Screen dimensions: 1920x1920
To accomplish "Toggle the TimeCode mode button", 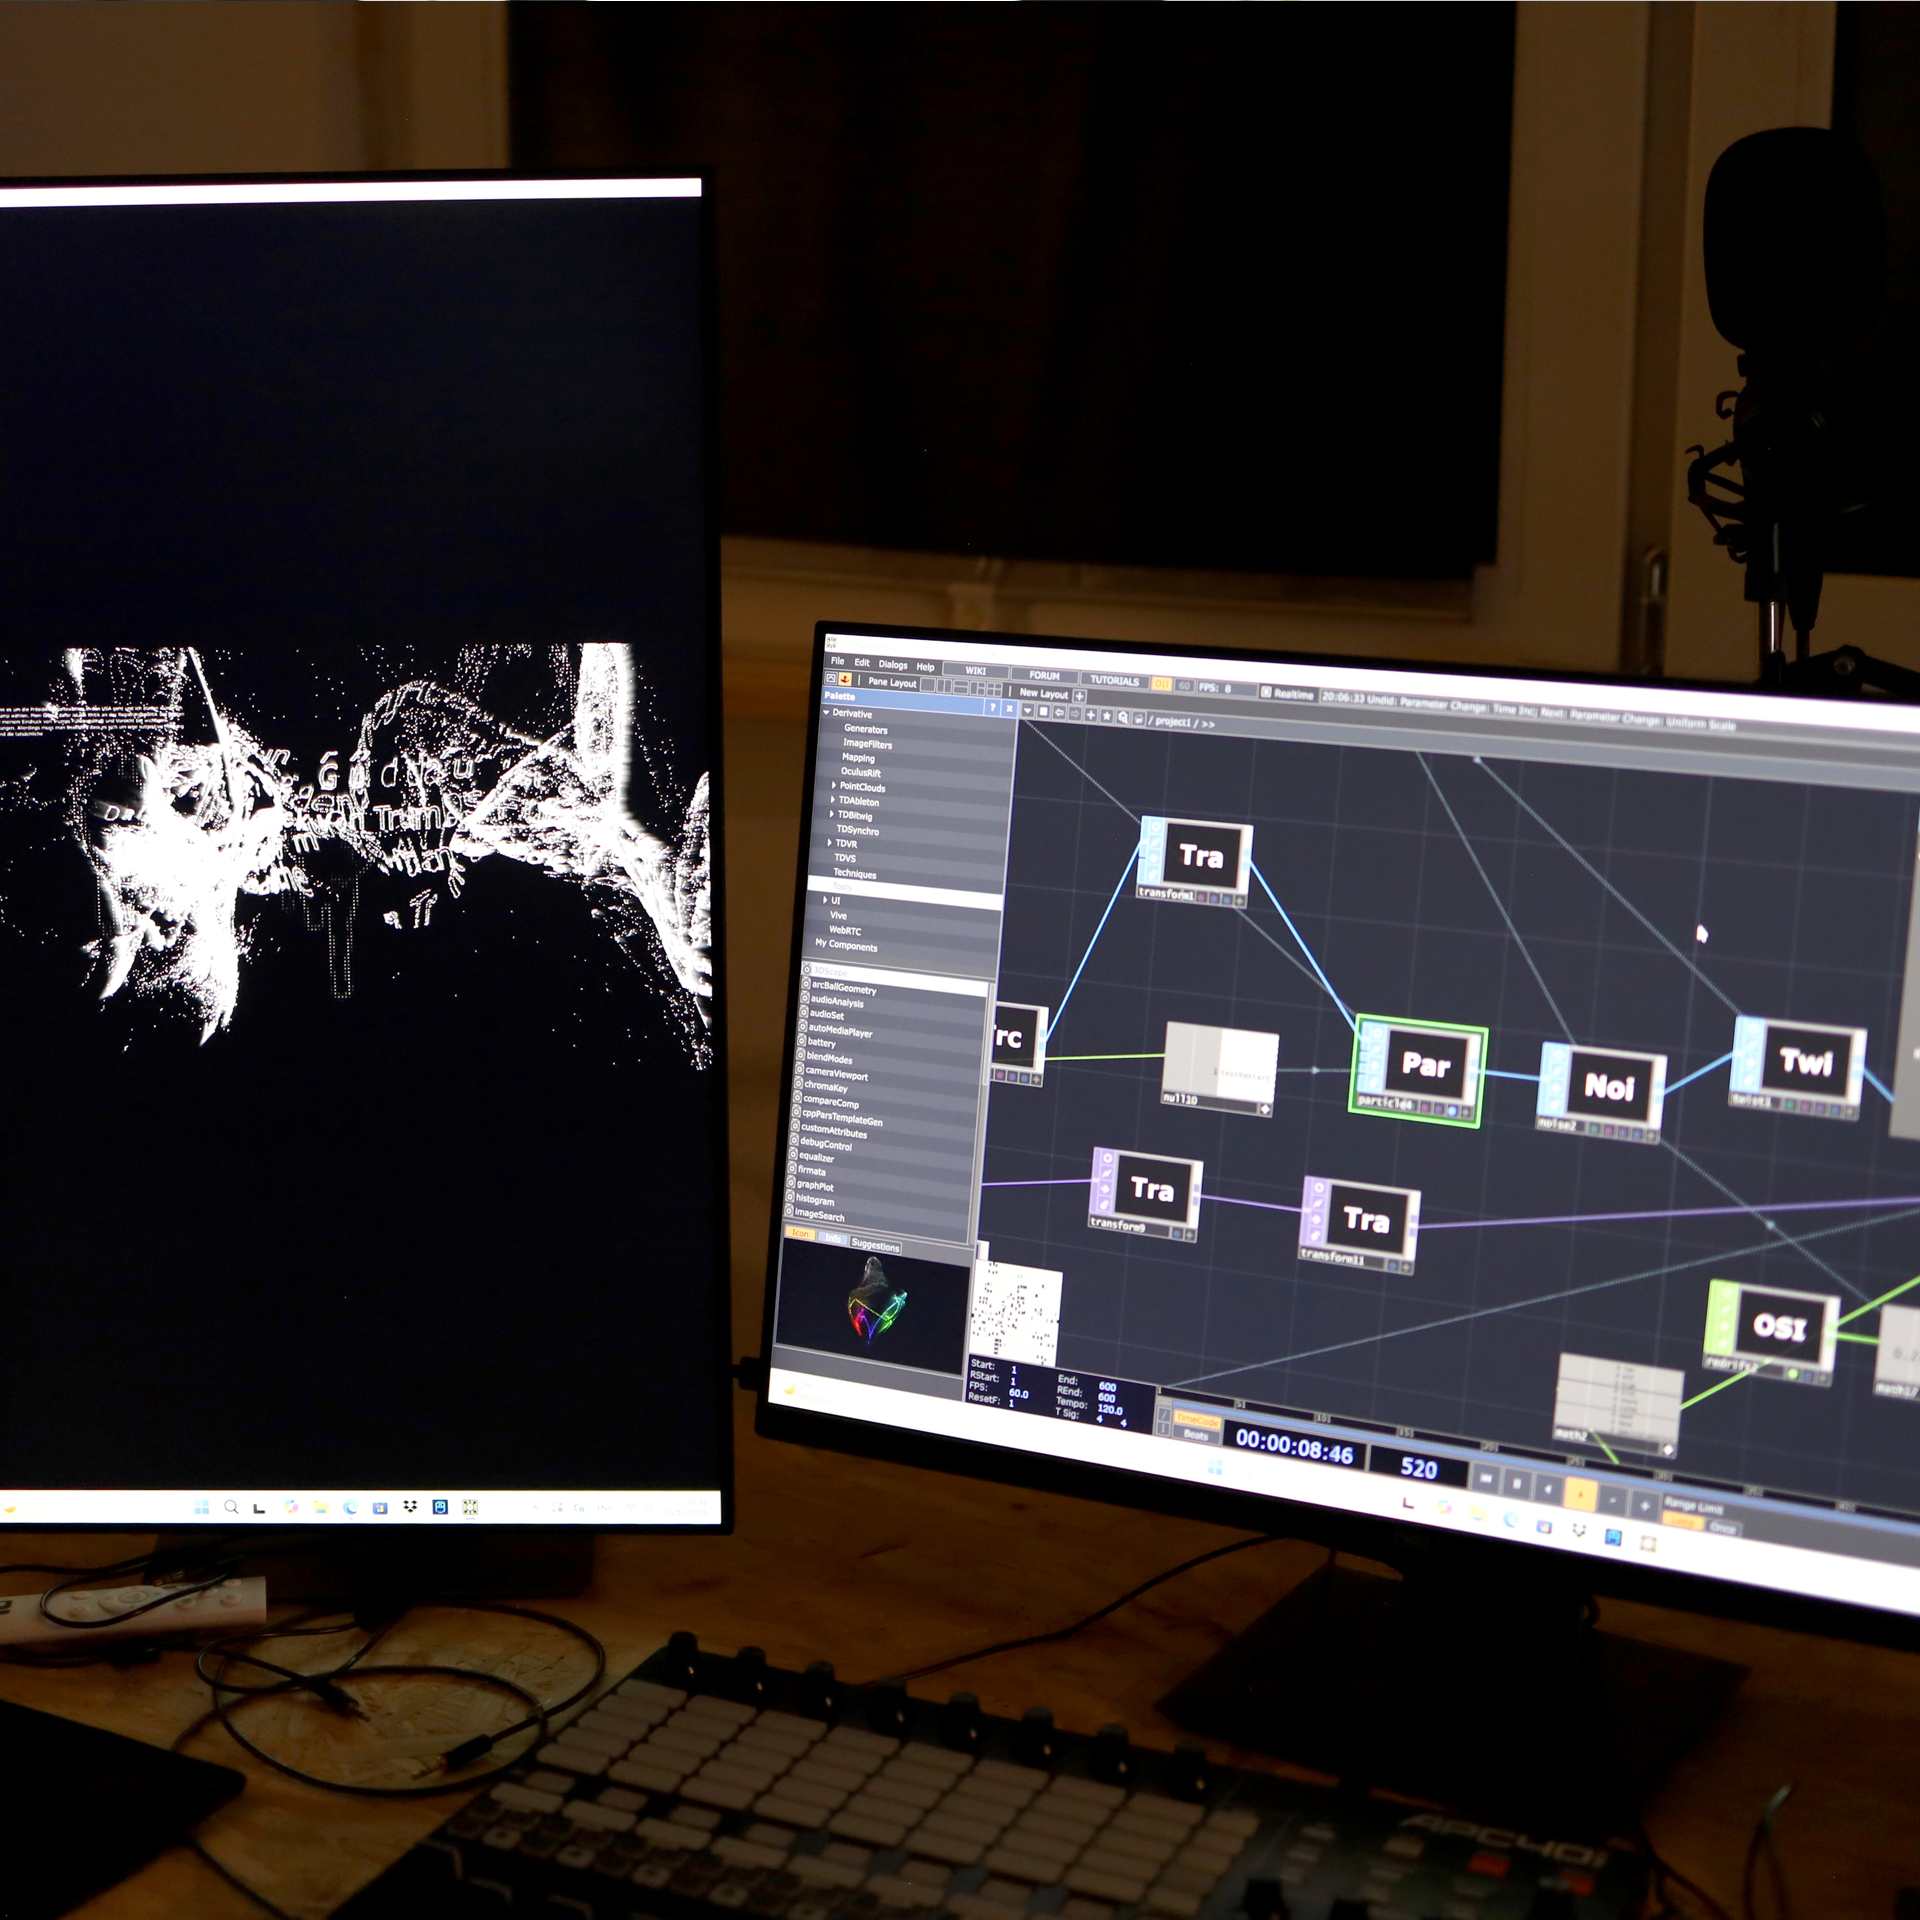I will coord(1197,1419).
